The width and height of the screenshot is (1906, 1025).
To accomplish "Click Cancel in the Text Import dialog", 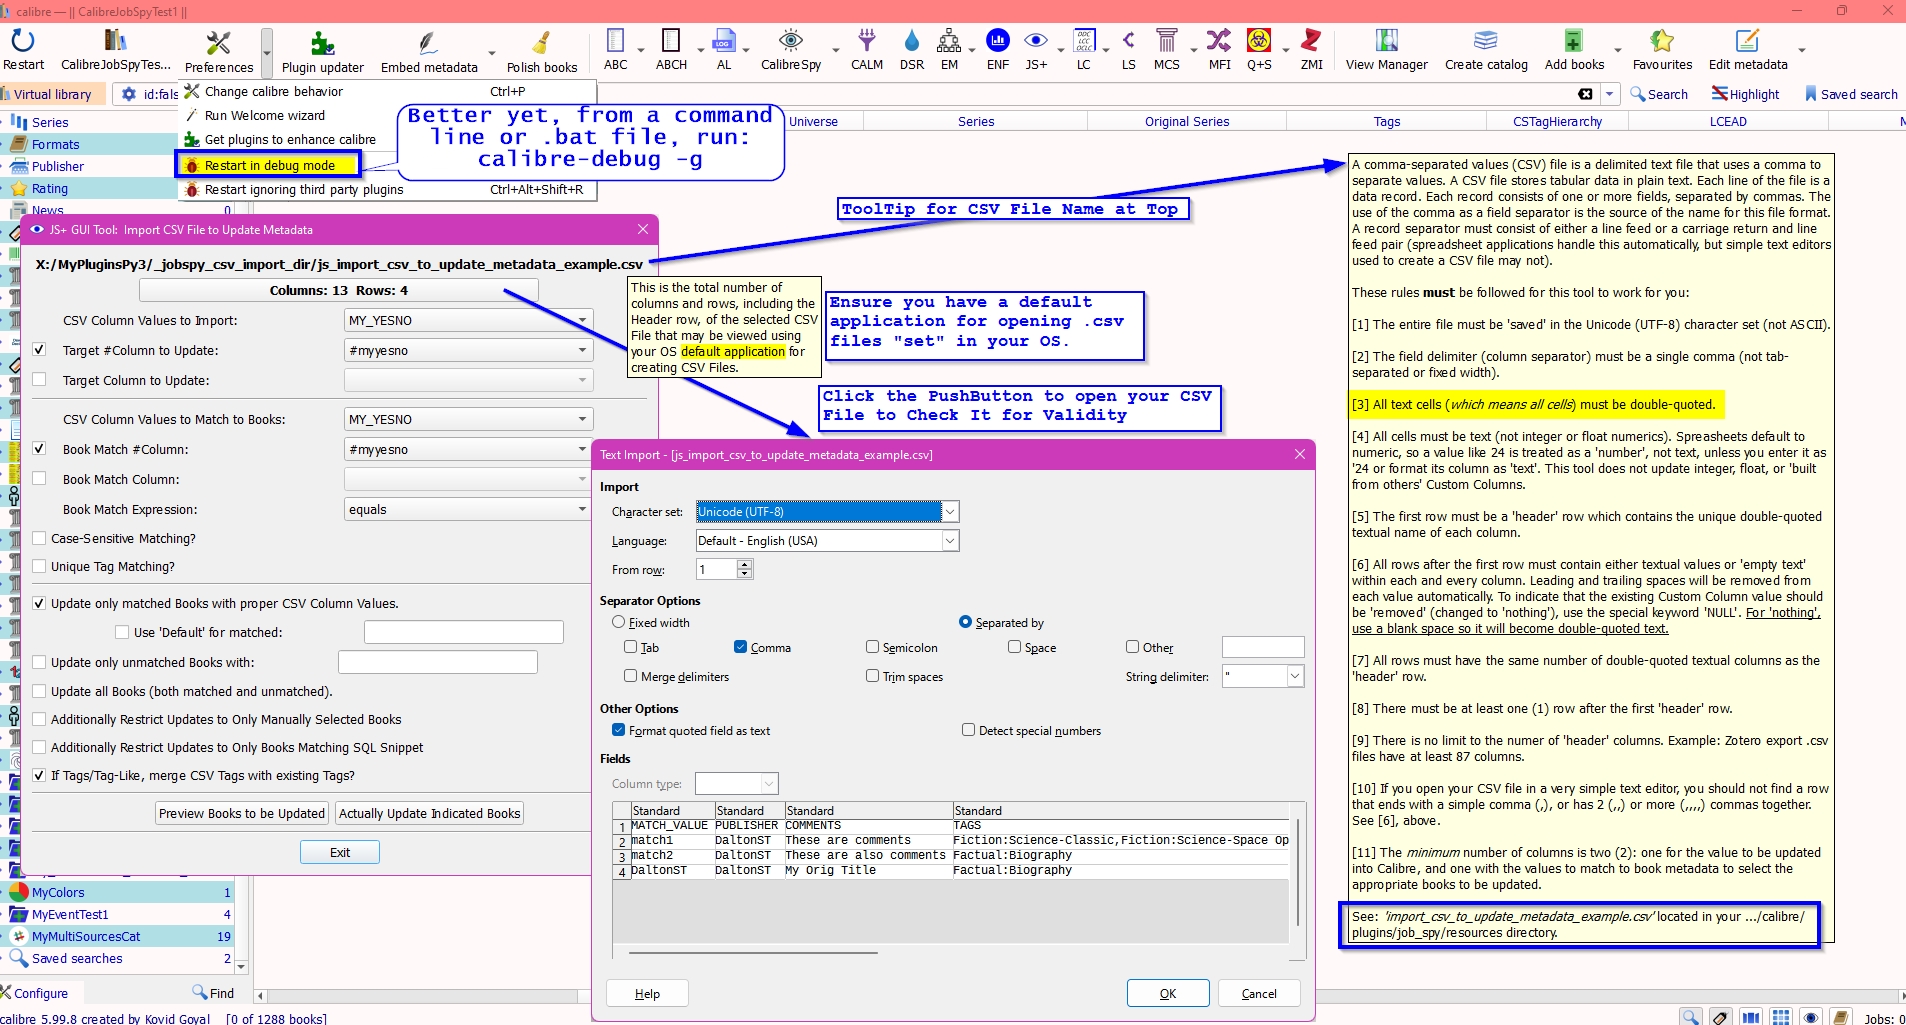I will pos(1259,993).
